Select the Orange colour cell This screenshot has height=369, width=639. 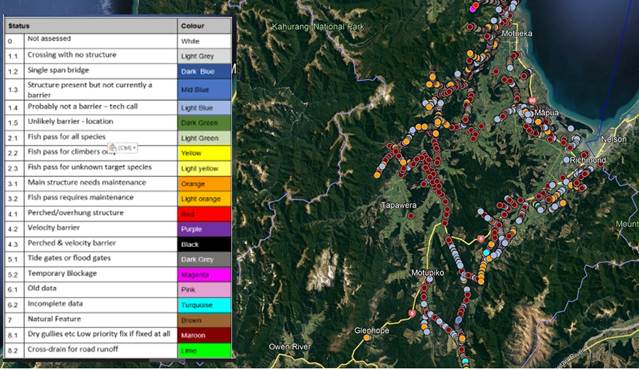tap(204, 183)
